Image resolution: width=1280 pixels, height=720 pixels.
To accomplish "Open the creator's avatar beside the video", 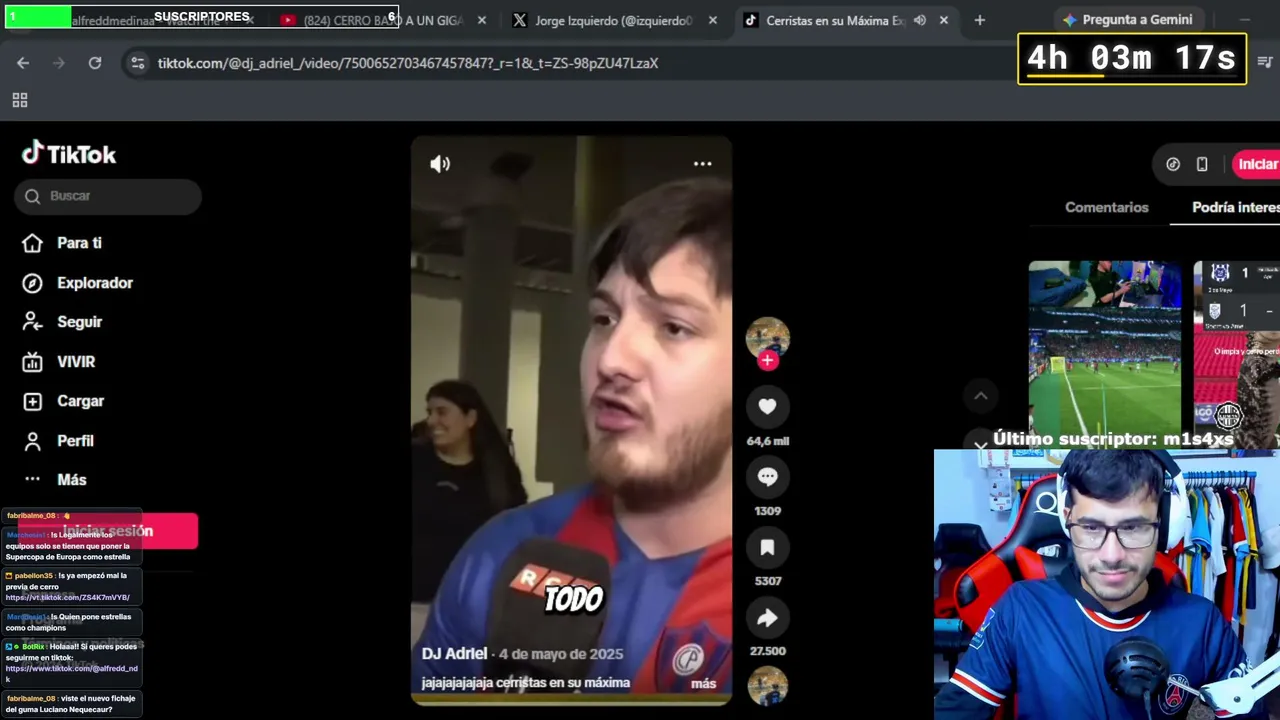I will point(767,338).
